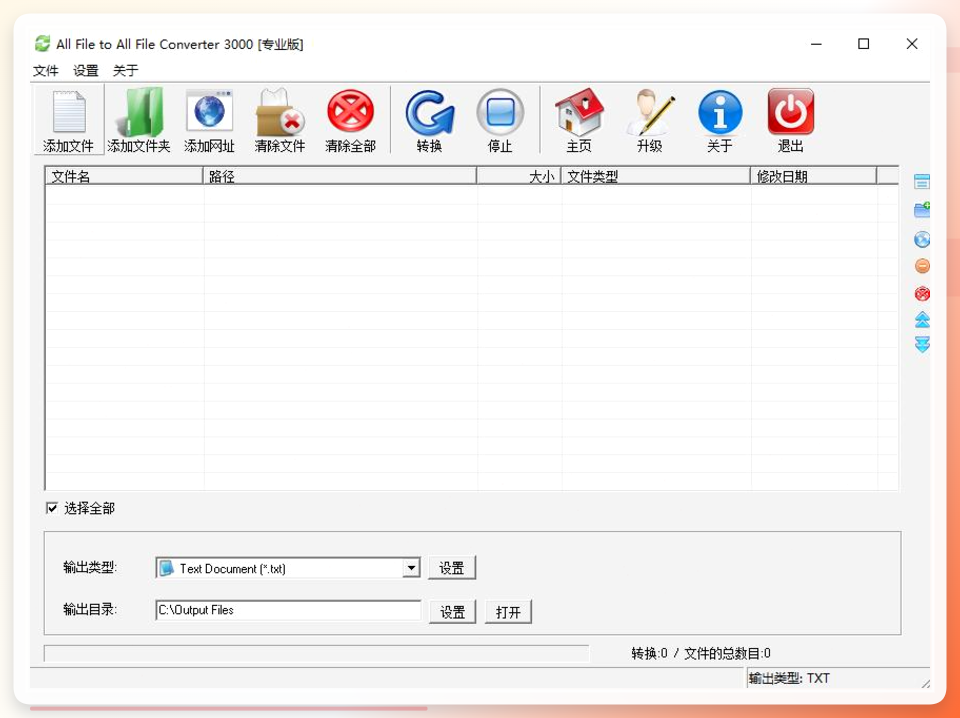Click the sidebar add-folder icon with plus
The height and width of the screenshot is (718, 960).
[x=921, y=210]
